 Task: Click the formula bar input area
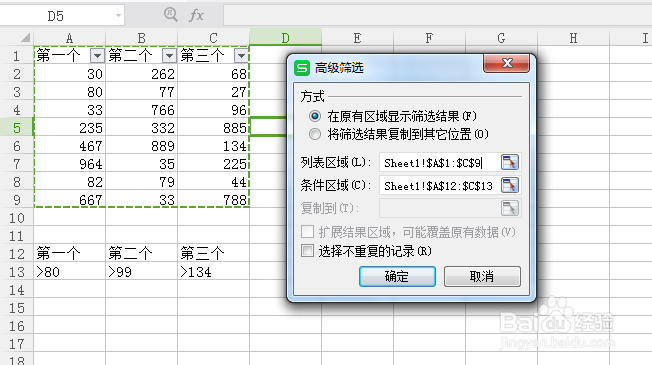coord(437,15)
